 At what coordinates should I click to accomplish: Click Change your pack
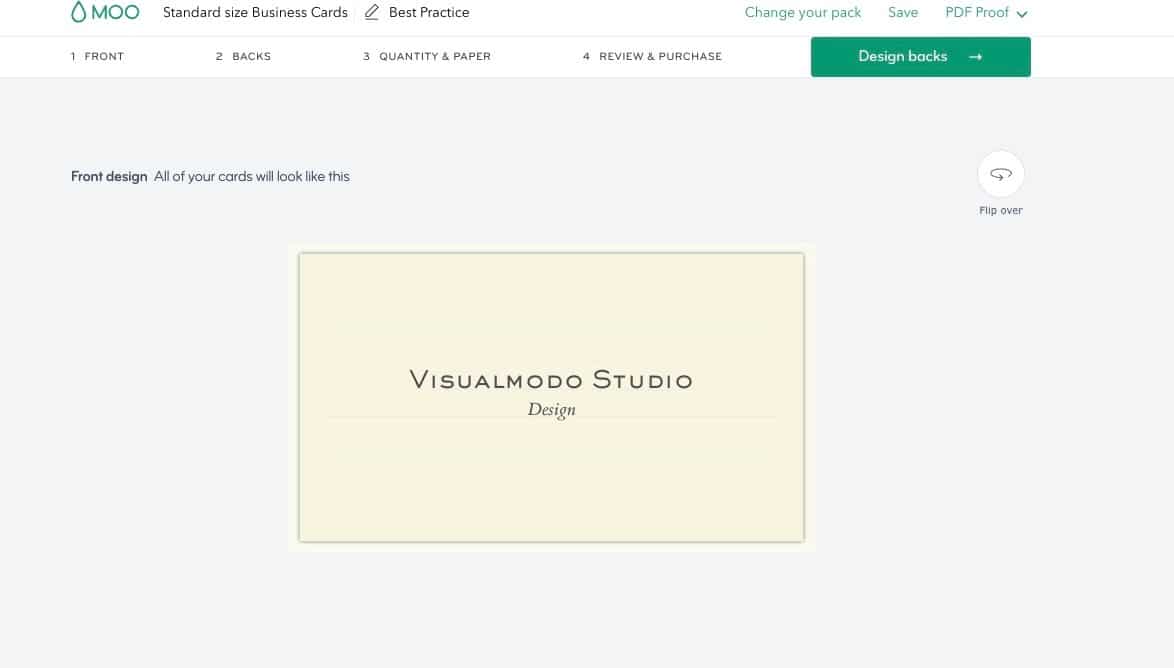[x=803, y=12]
